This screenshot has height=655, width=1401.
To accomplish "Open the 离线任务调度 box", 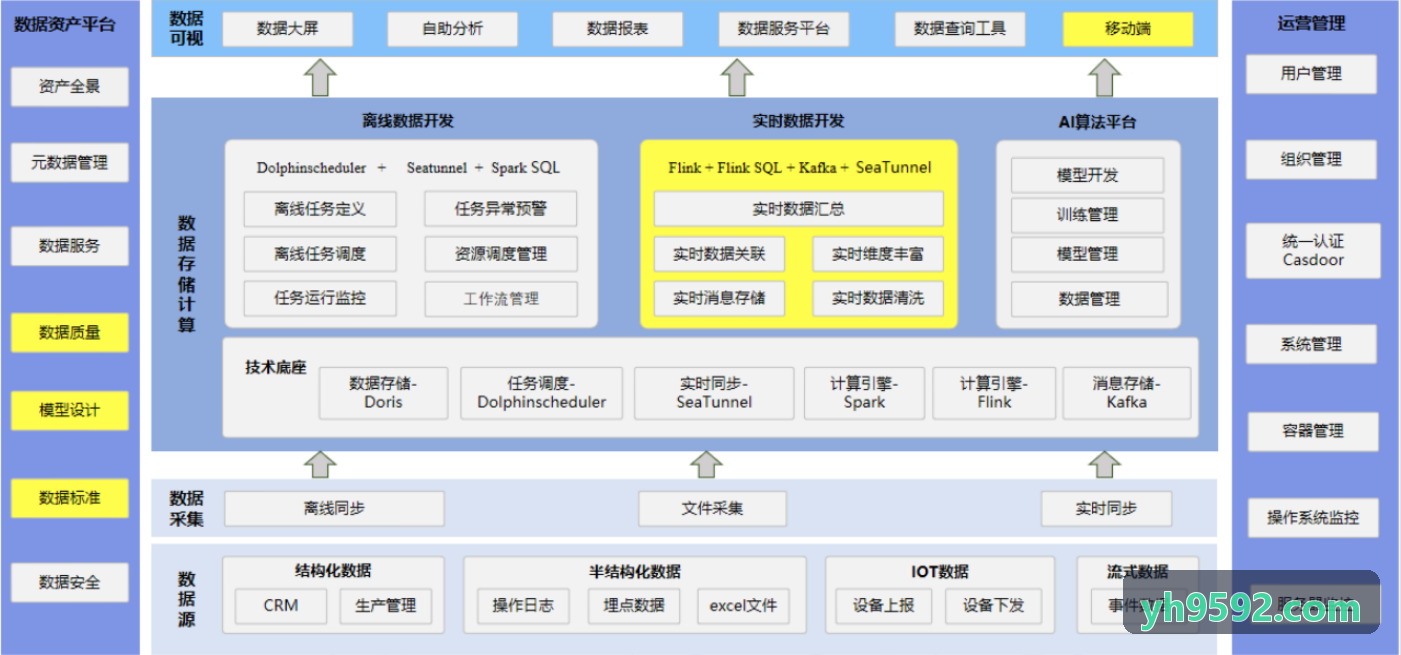I will [x=320, y=254].
